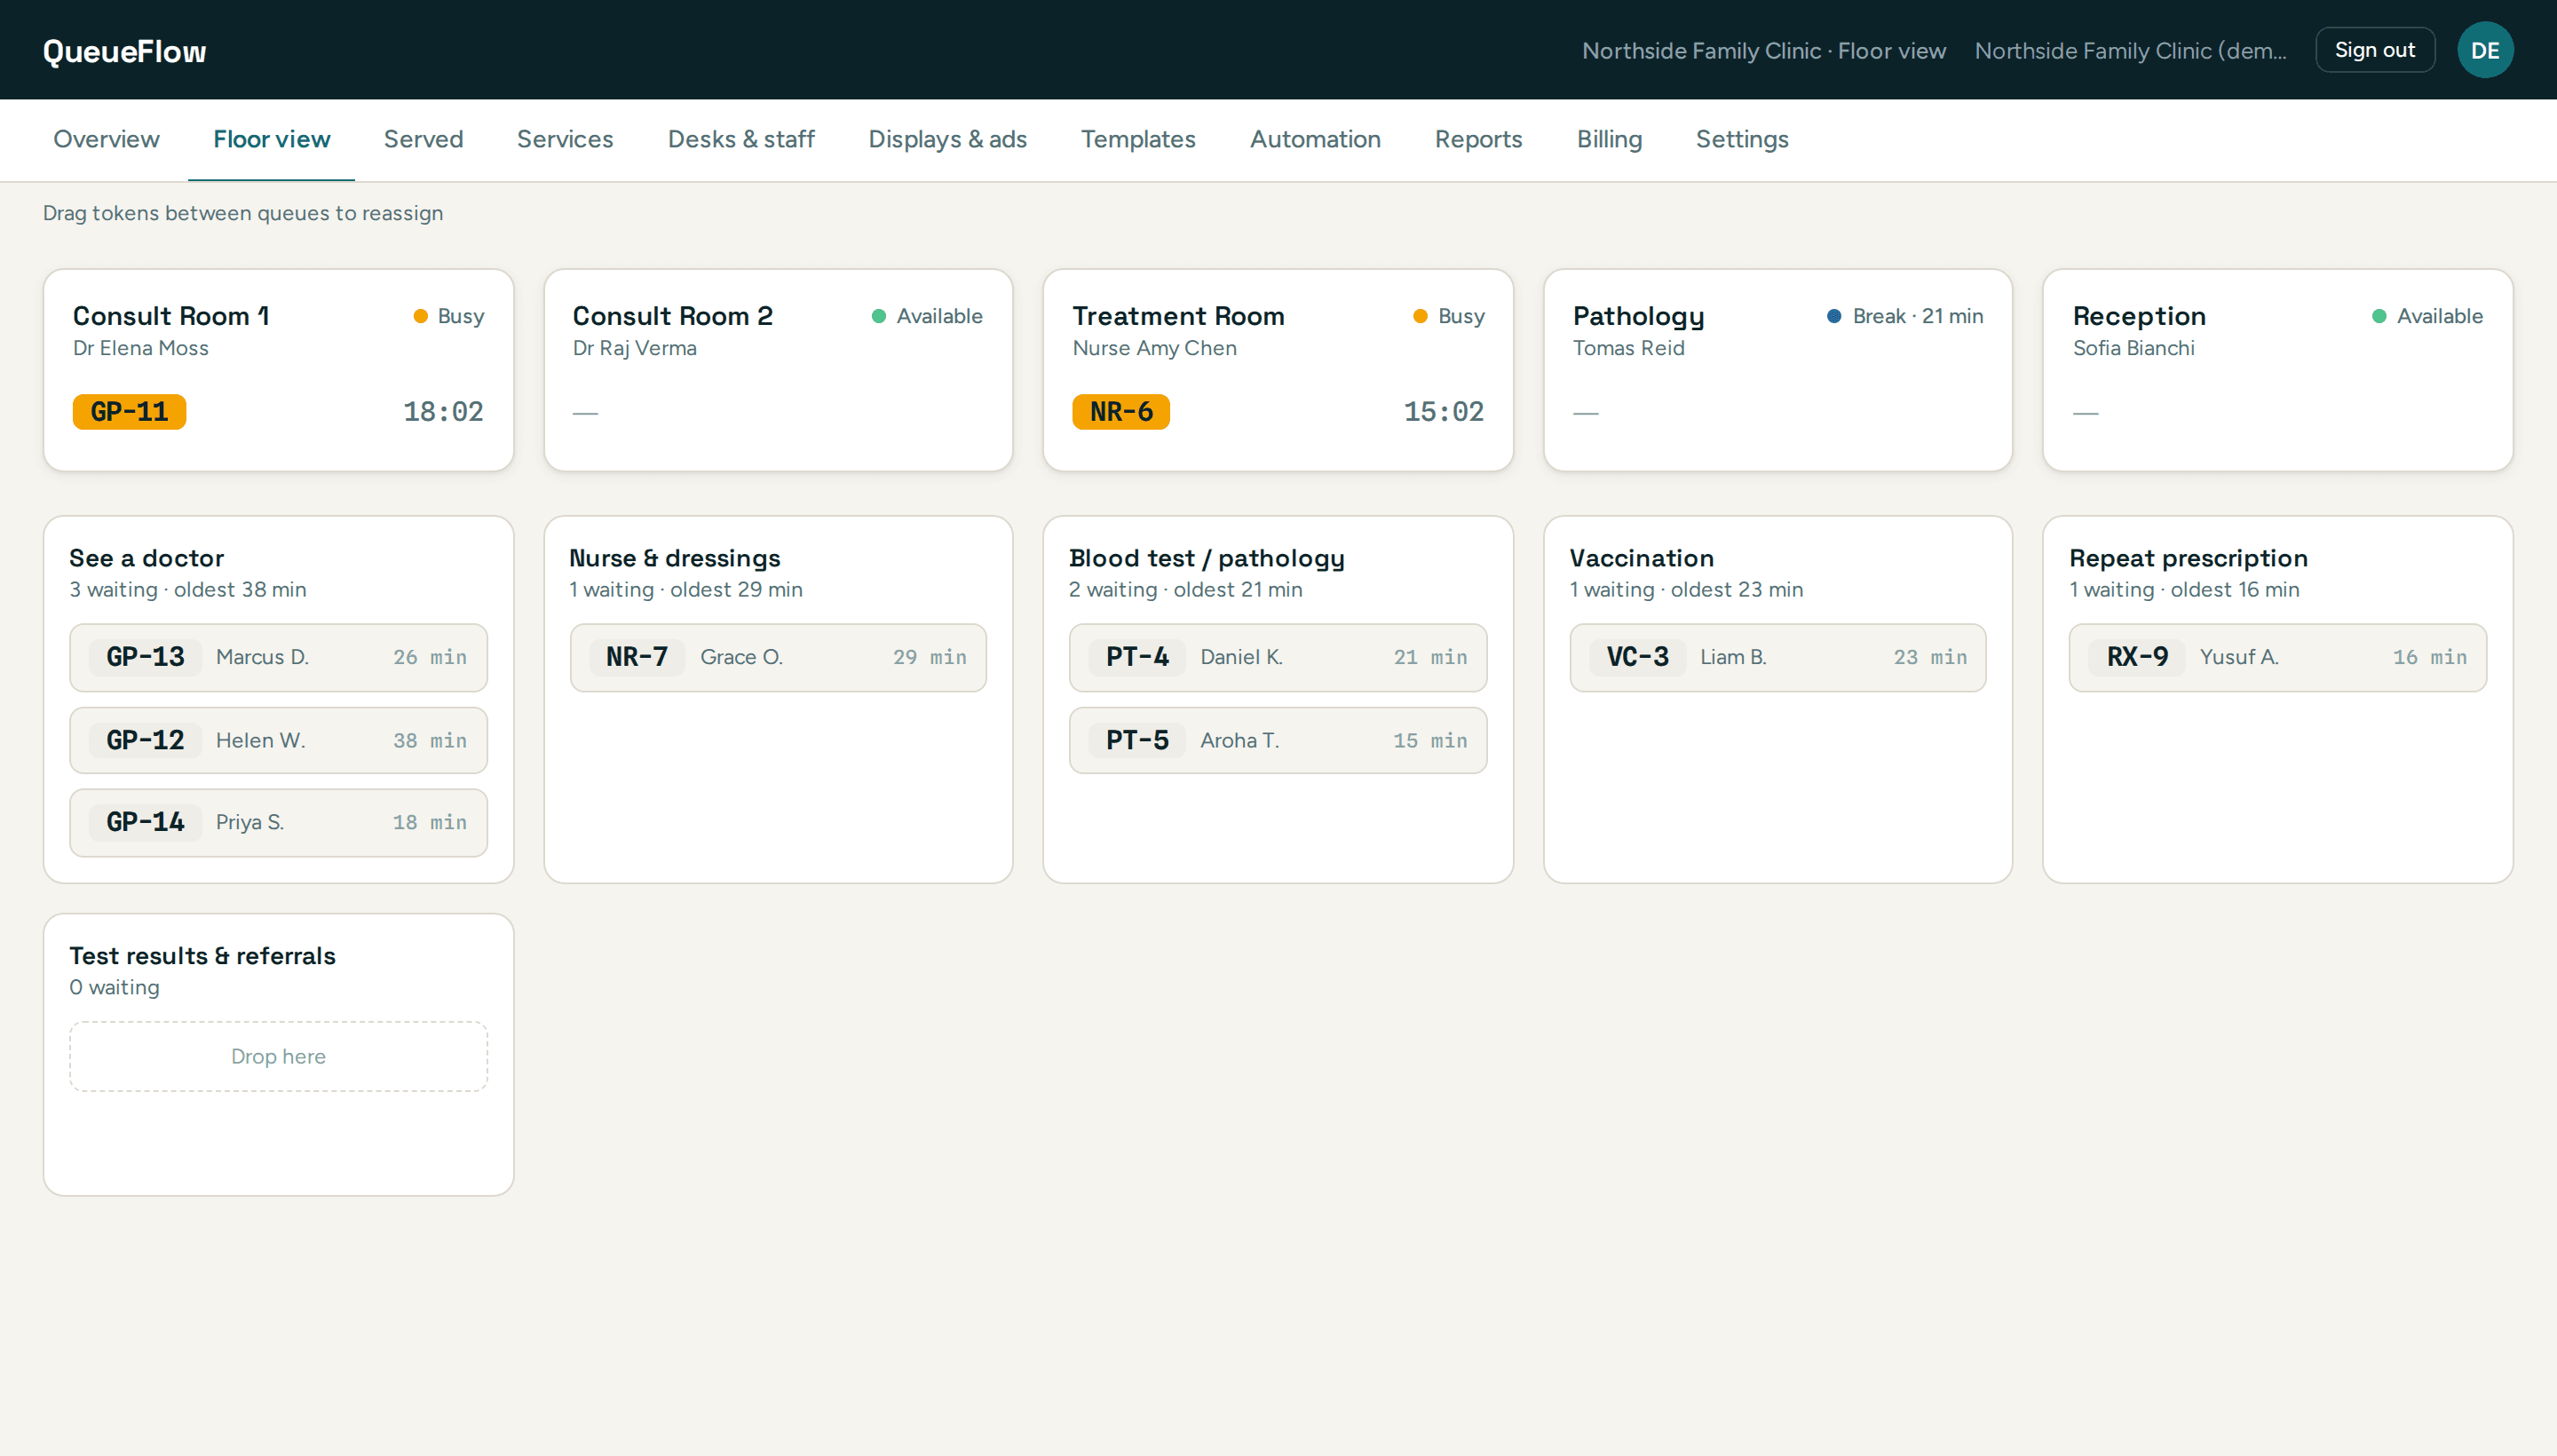This screenshot has width=2557, height=1456.
Task: Open the Pathology desk card title
Action: coord(1638,316)
